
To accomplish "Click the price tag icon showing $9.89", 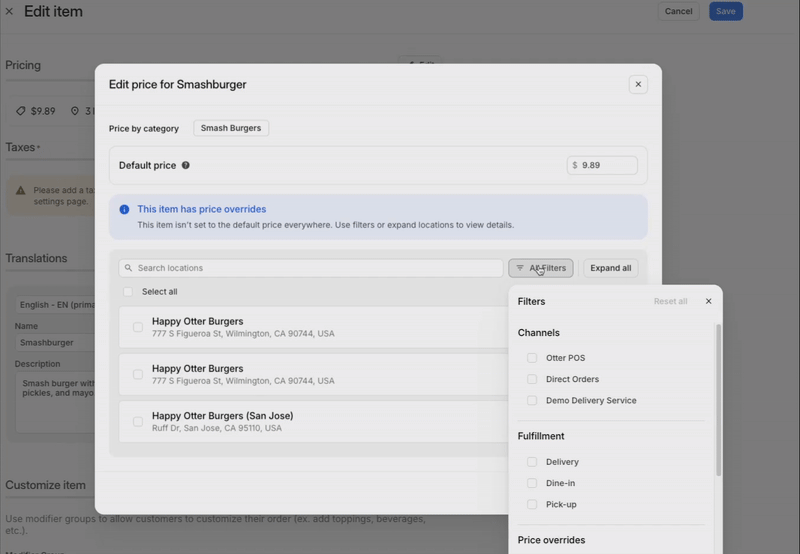I will [x=20, y=111].
